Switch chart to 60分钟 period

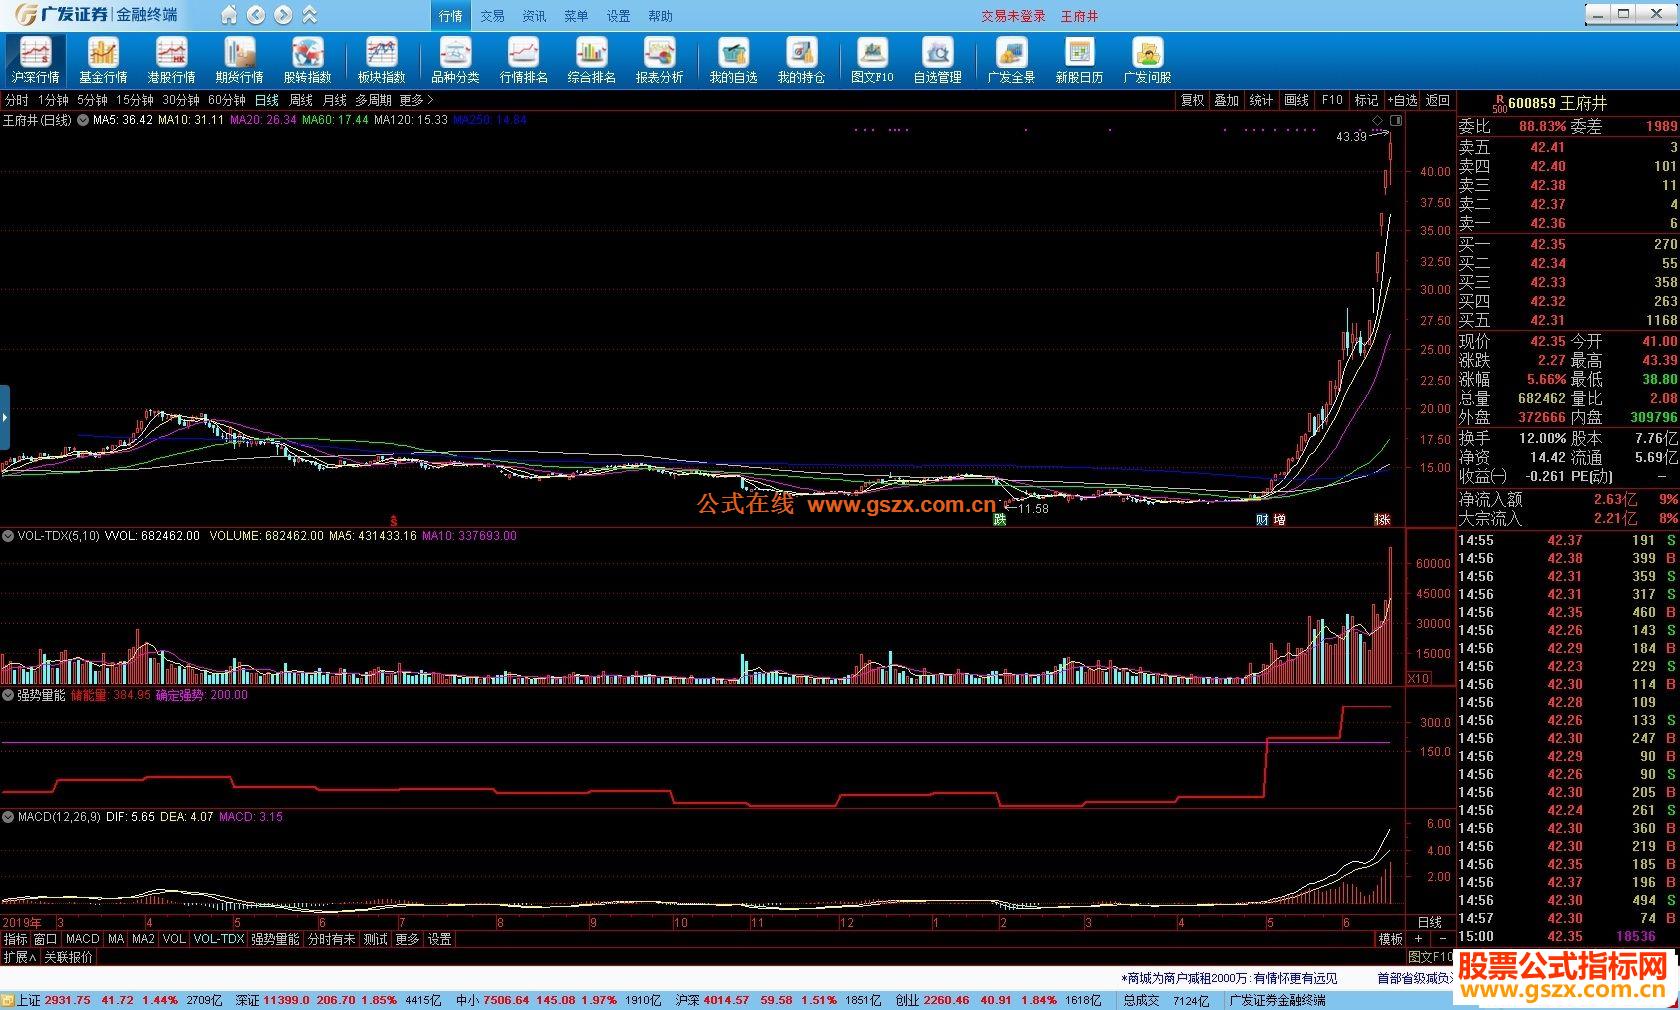(227, 100)
